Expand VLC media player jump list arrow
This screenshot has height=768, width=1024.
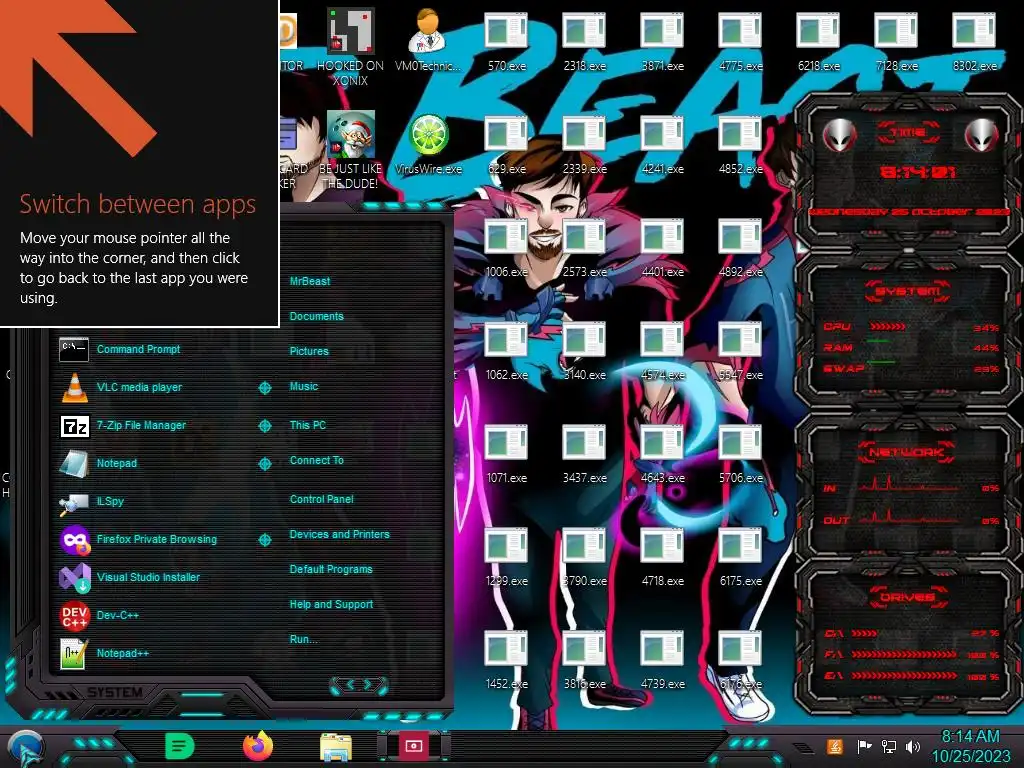[264, 388]
